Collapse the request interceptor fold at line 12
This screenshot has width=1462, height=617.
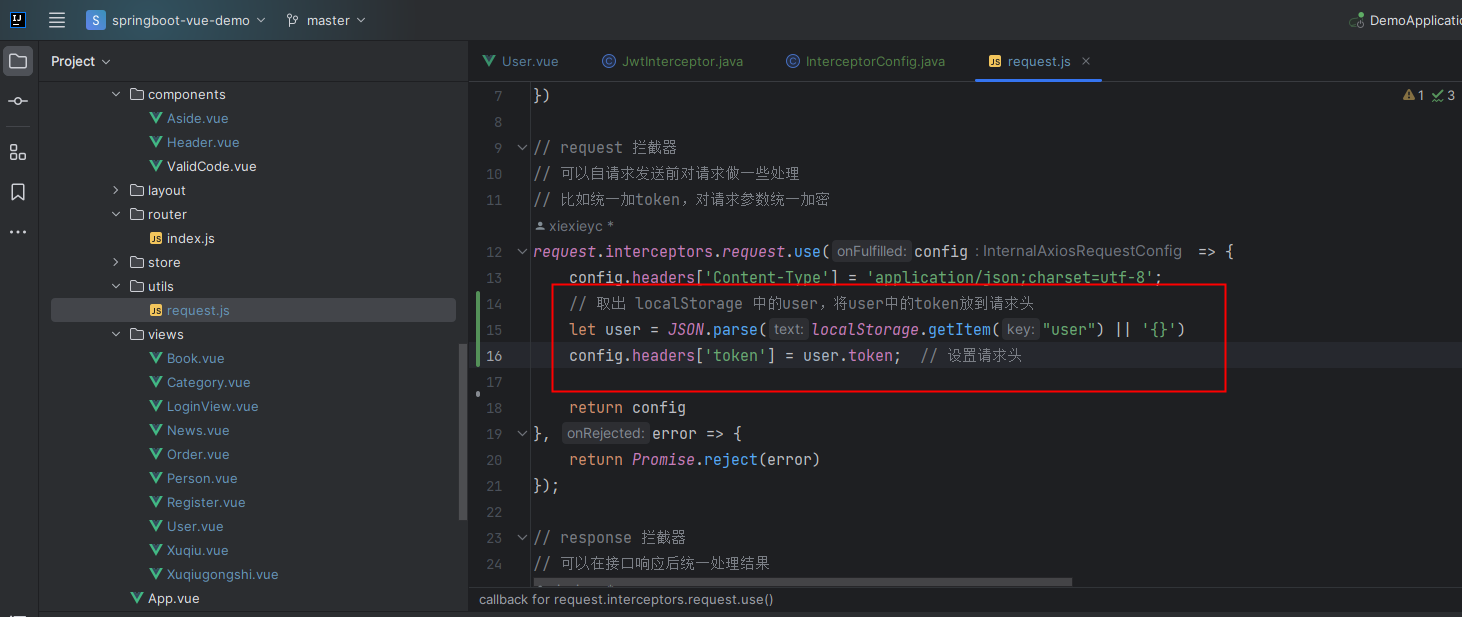pyautogui.click(x=521, y=251)
